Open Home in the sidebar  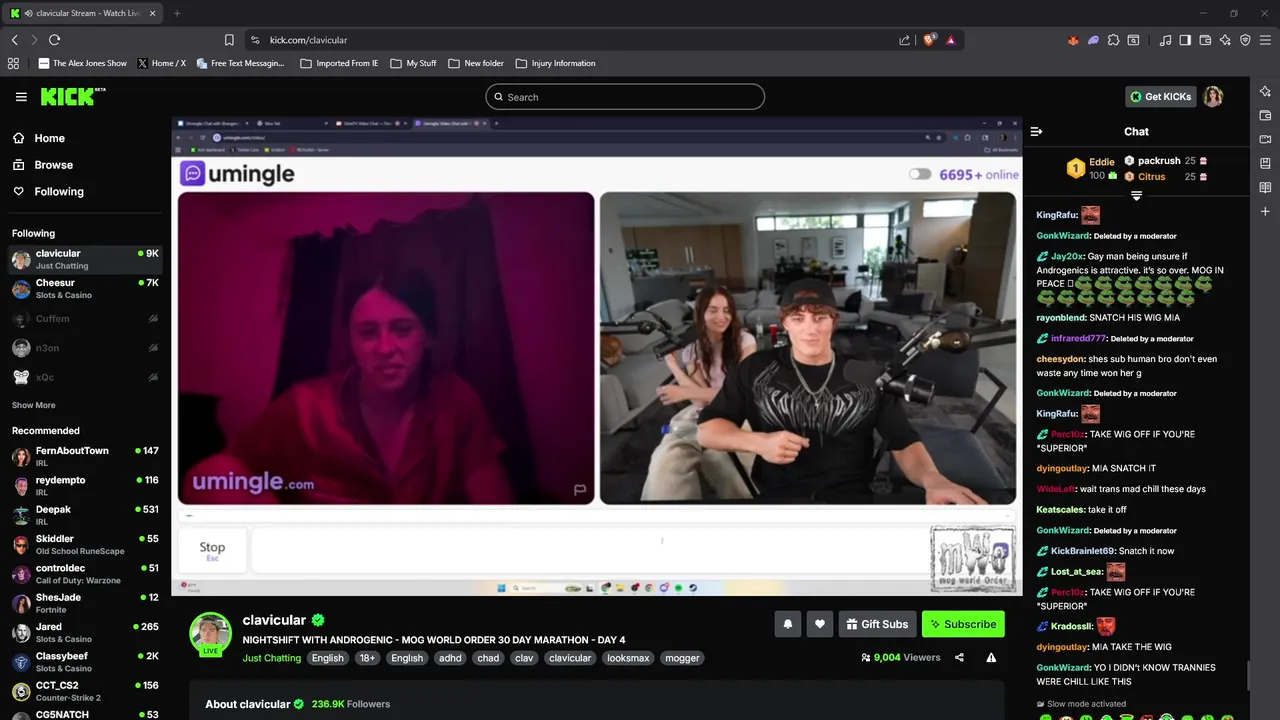point(49,138)
